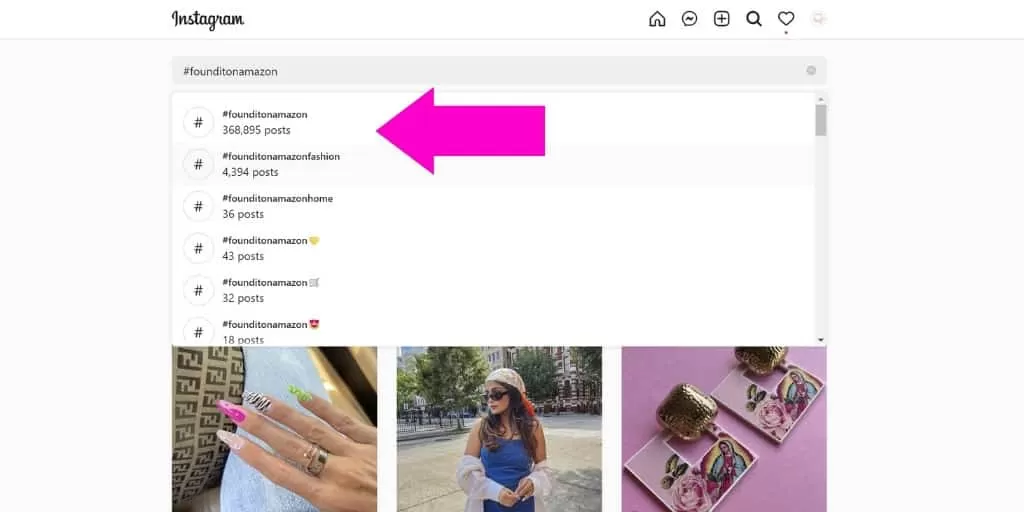This screenshot has height=512, width=1024.
Task: Open the Messenger direct messages icon
Action: point(689,19)
